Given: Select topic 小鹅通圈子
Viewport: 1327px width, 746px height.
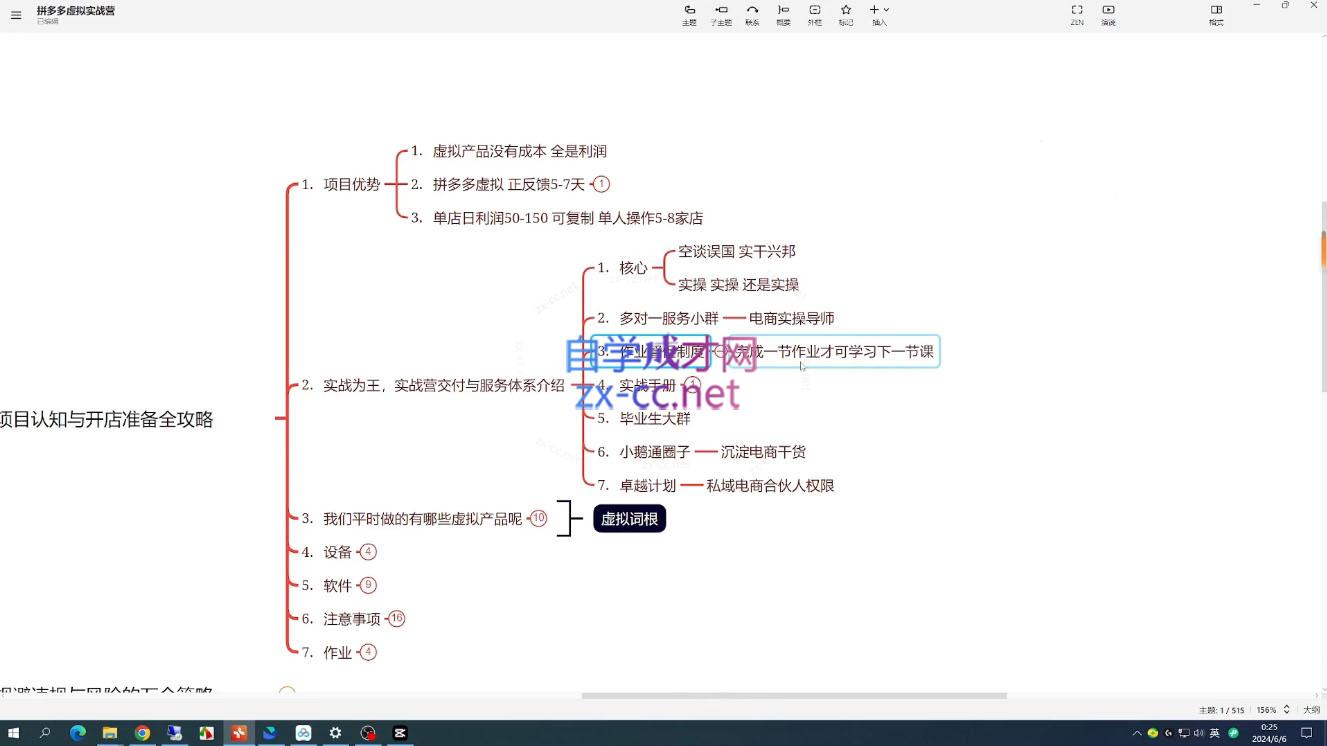Looking at the screenshot, I should tap(654, 452).
